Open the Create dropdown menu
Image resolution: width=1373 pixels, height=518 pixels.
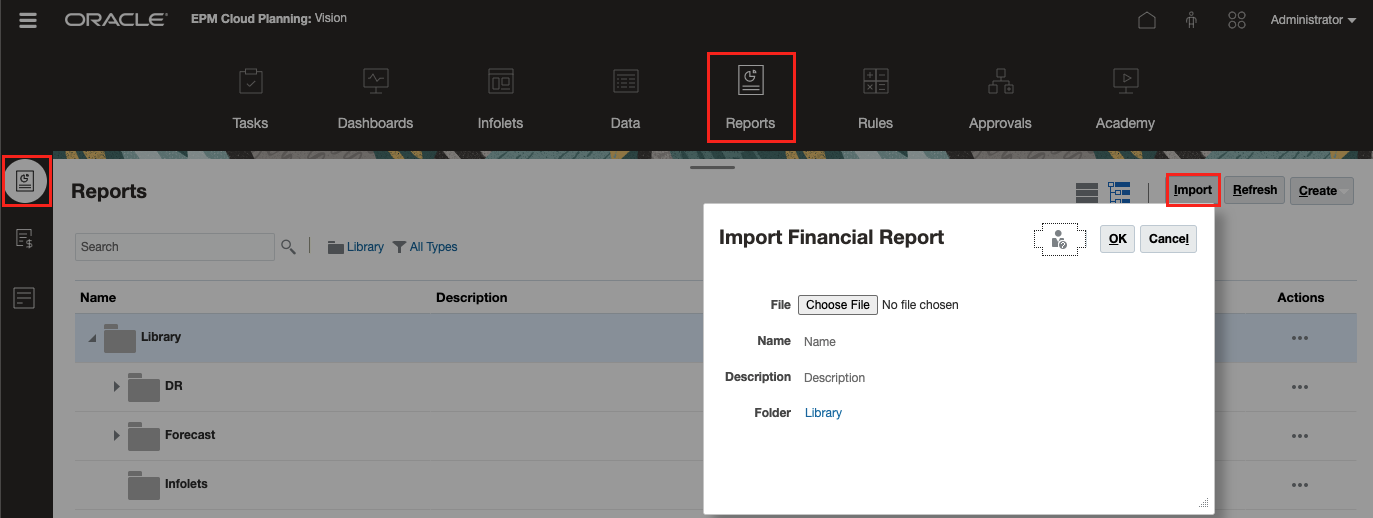tap(1321, 191)
